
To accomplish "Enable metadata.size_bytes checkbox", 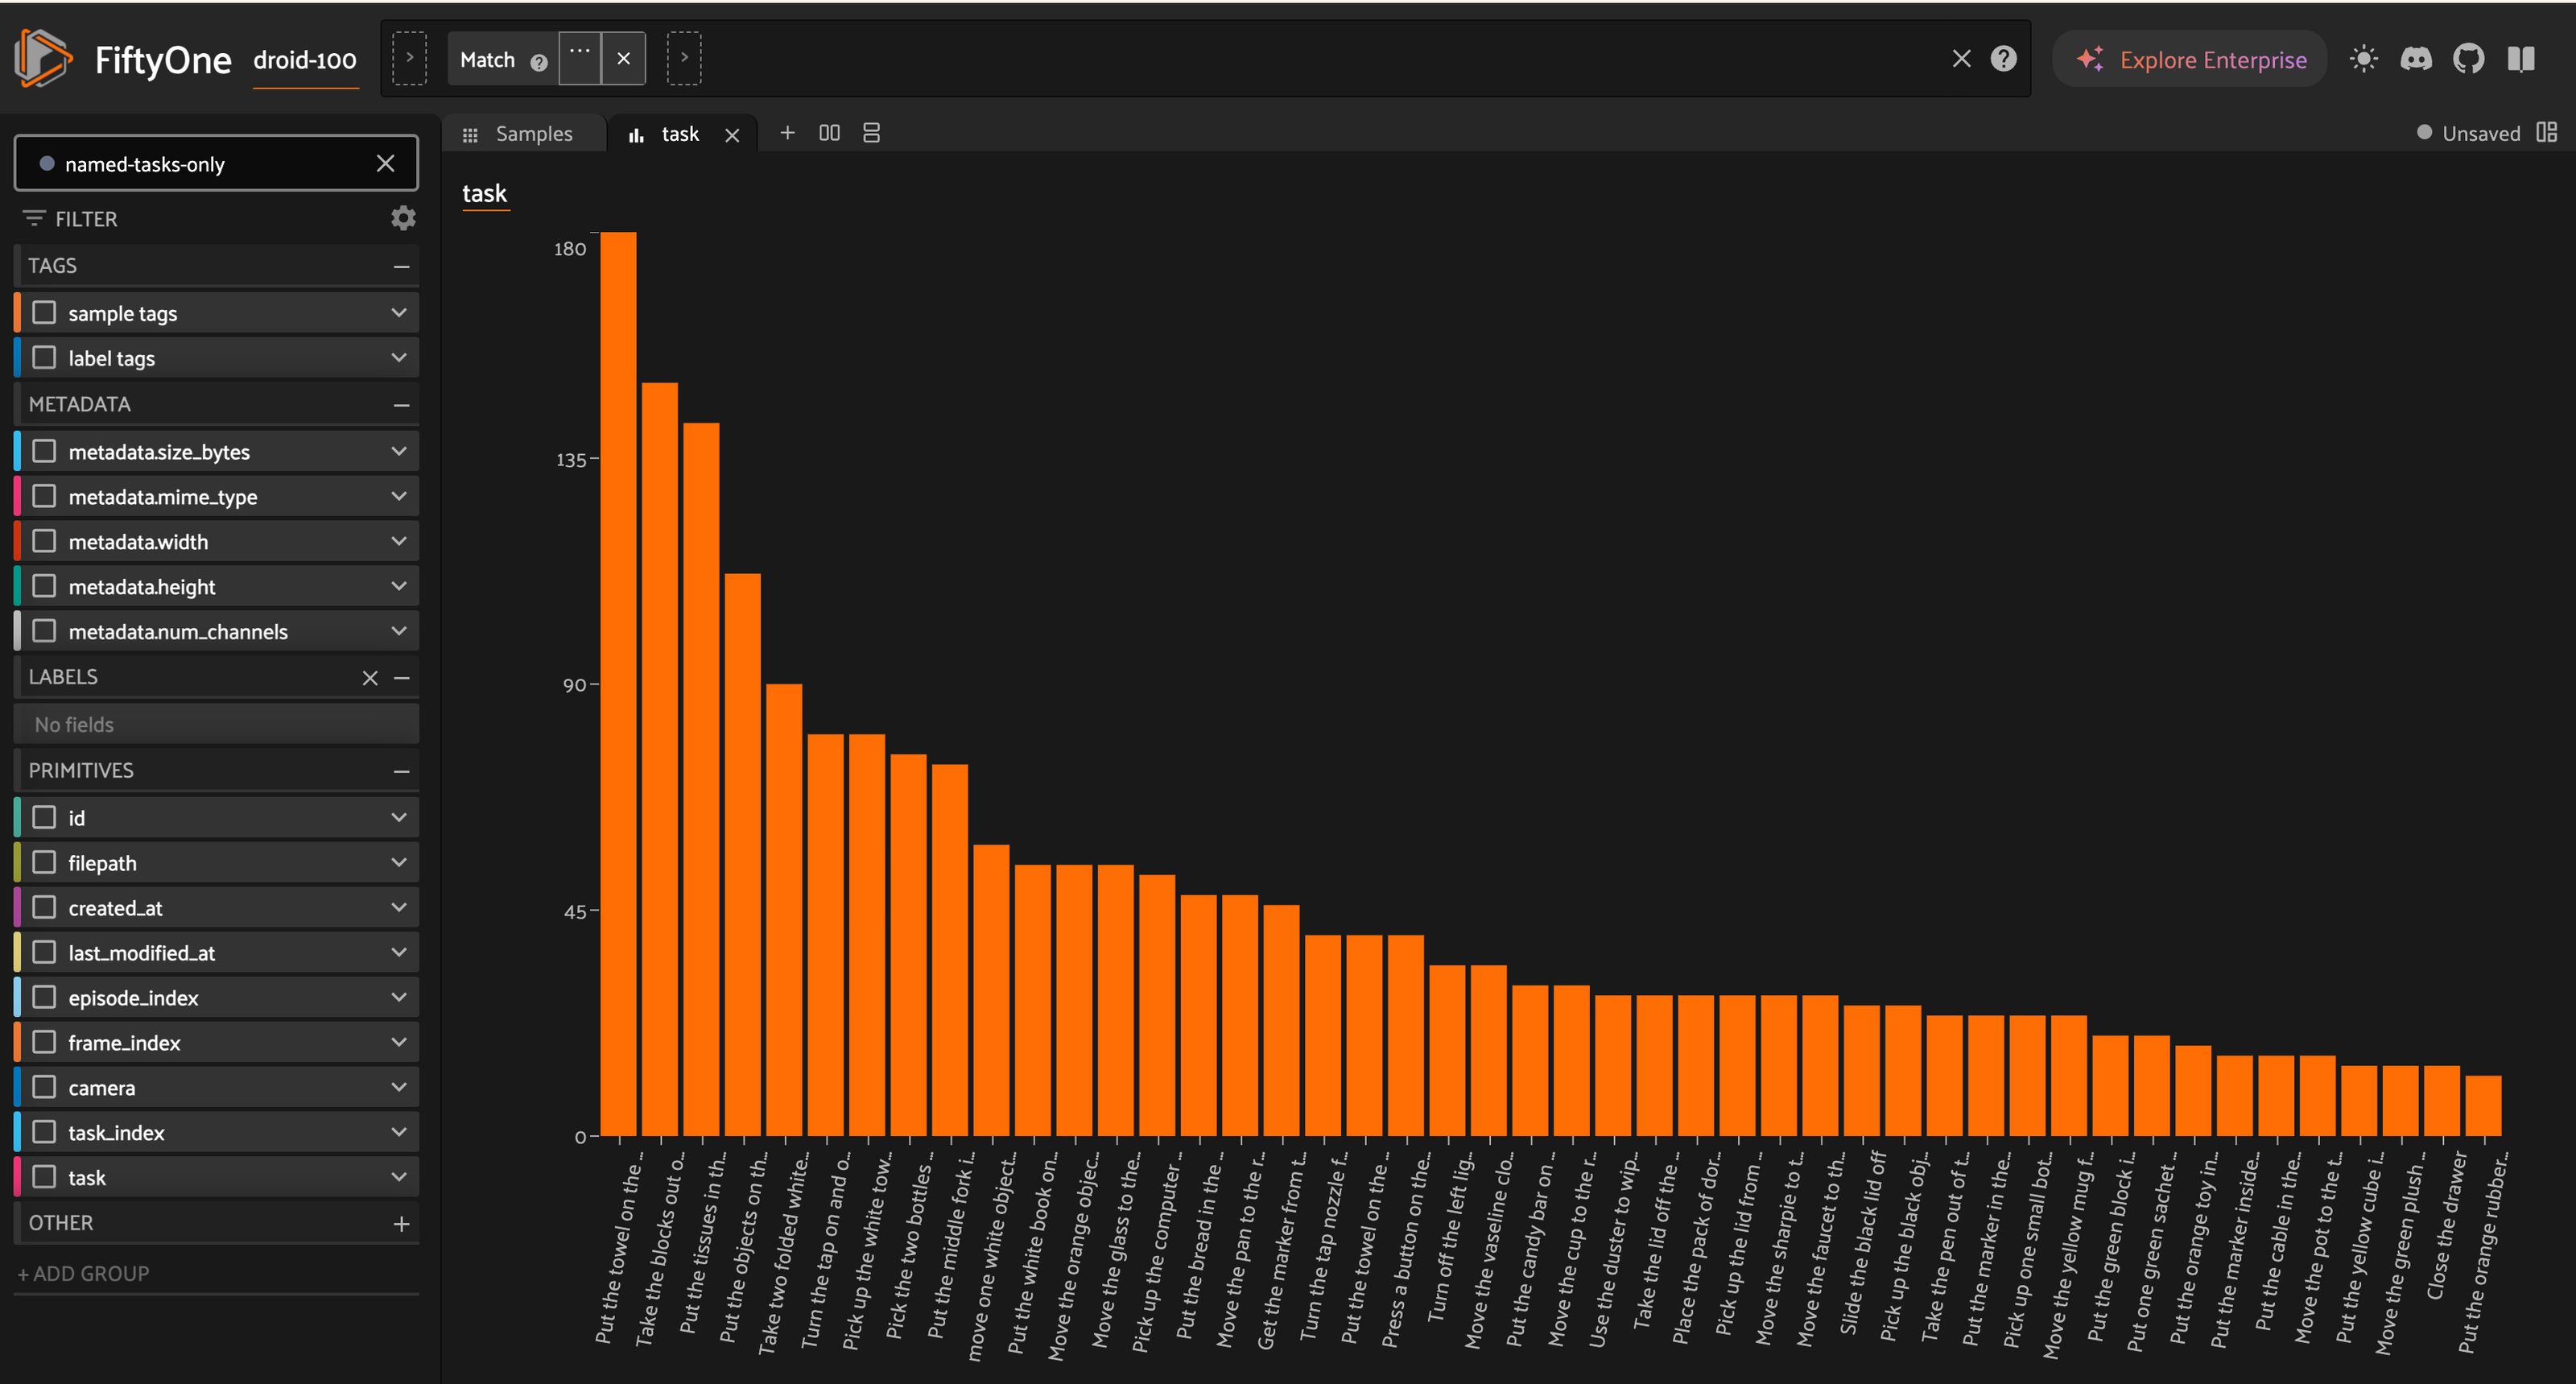I will point(44,452).
